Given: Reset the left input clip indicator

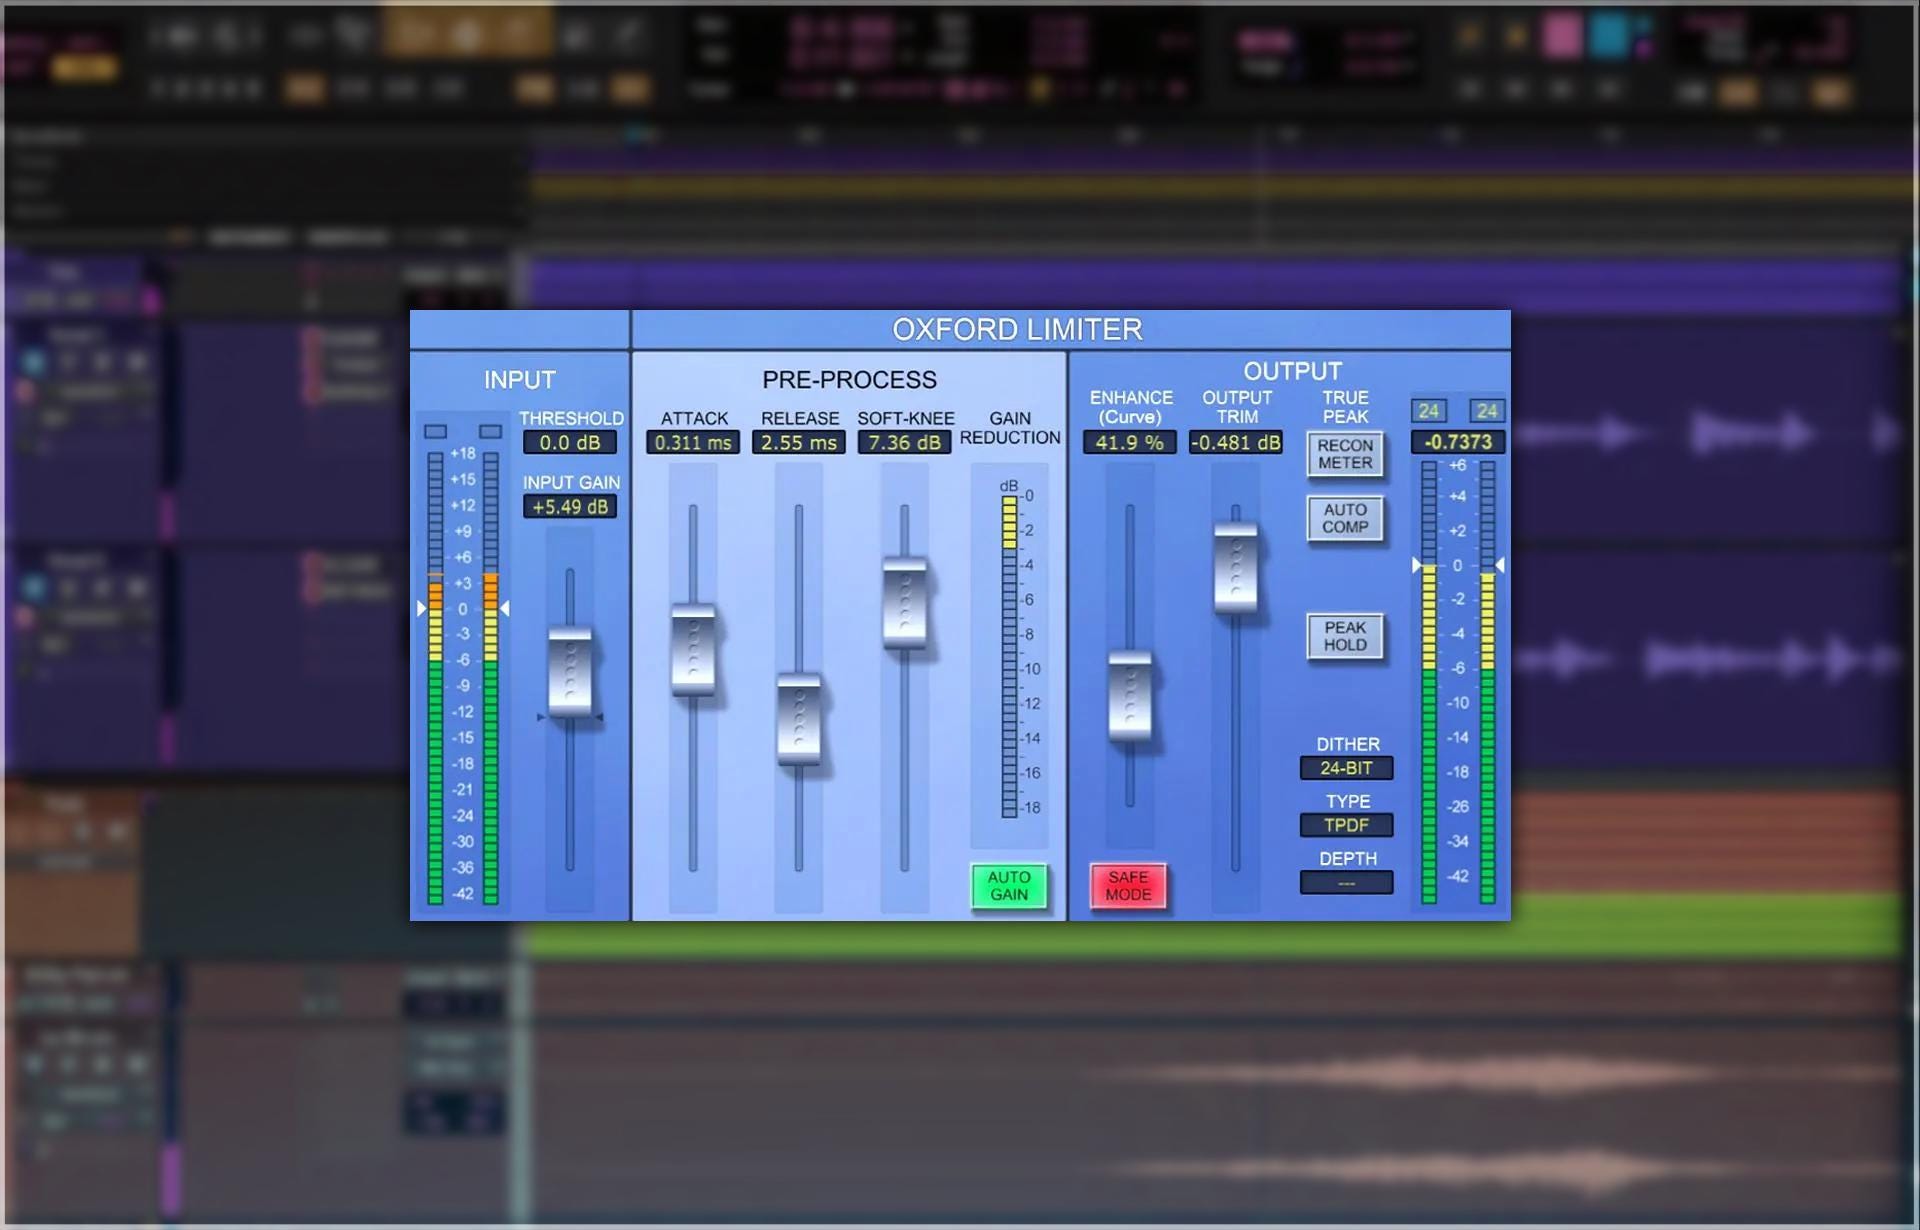Looking at the screenshot, I should 435,431.
